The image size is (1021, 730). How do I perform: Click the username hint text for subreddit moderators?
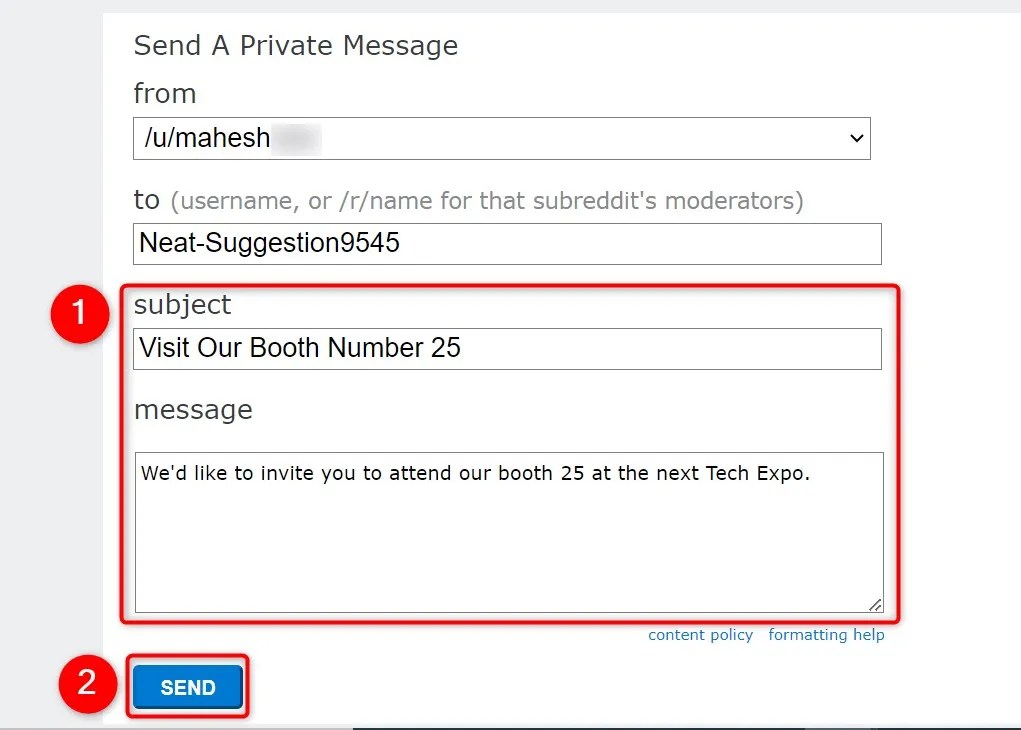click(490, 200)
